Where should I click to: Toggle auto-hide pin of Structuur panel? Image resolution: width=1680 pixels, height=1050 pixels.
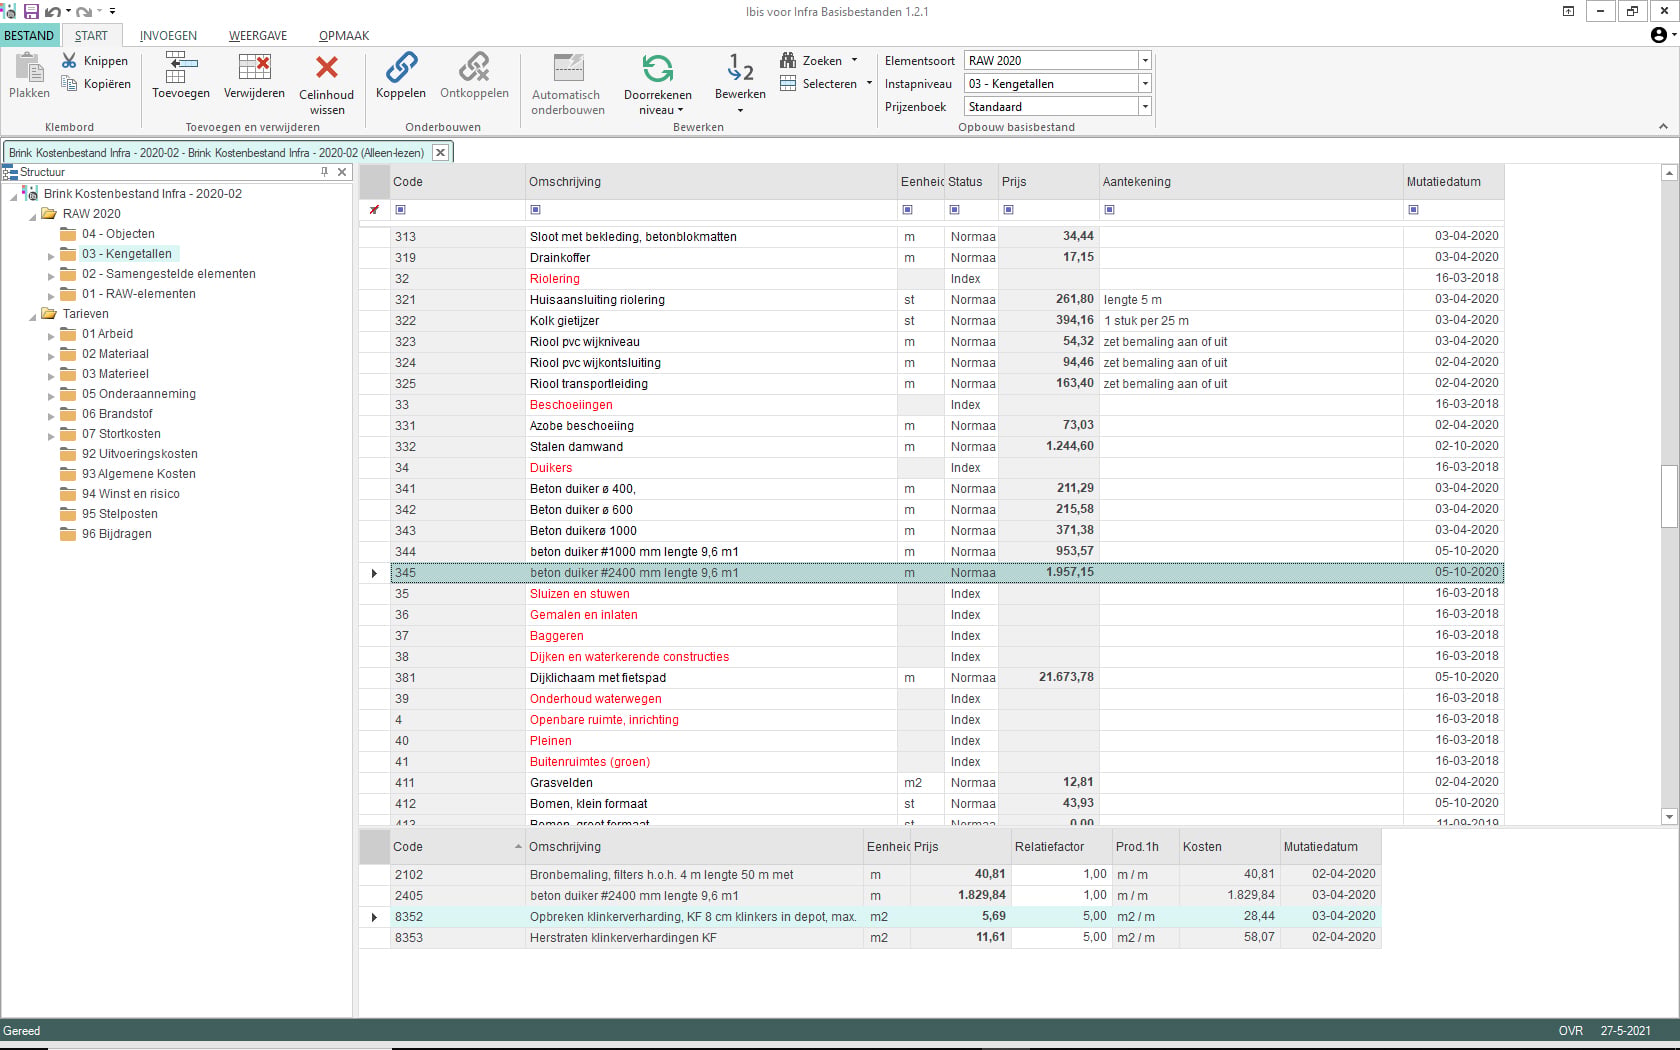coord(325,172)
